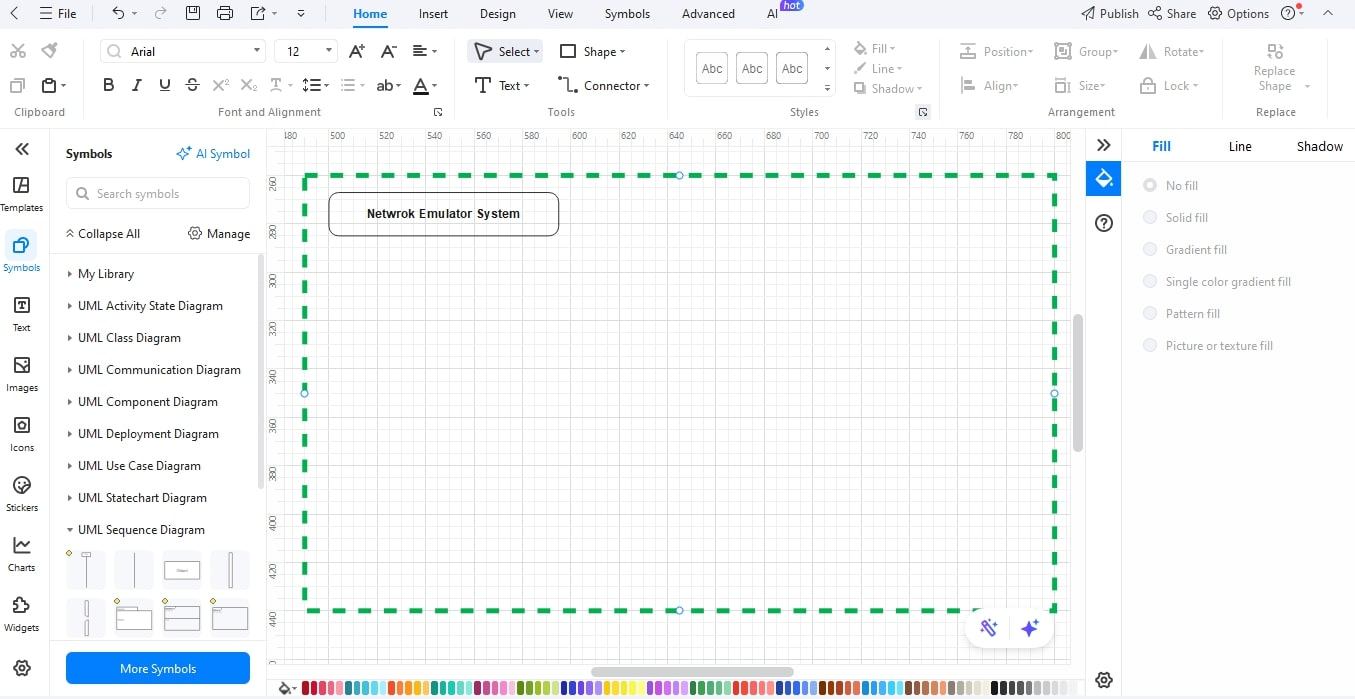This screenshot has width=1355, height=699.
Task: Increase font size with larger A icon
Action: (357, 51)
